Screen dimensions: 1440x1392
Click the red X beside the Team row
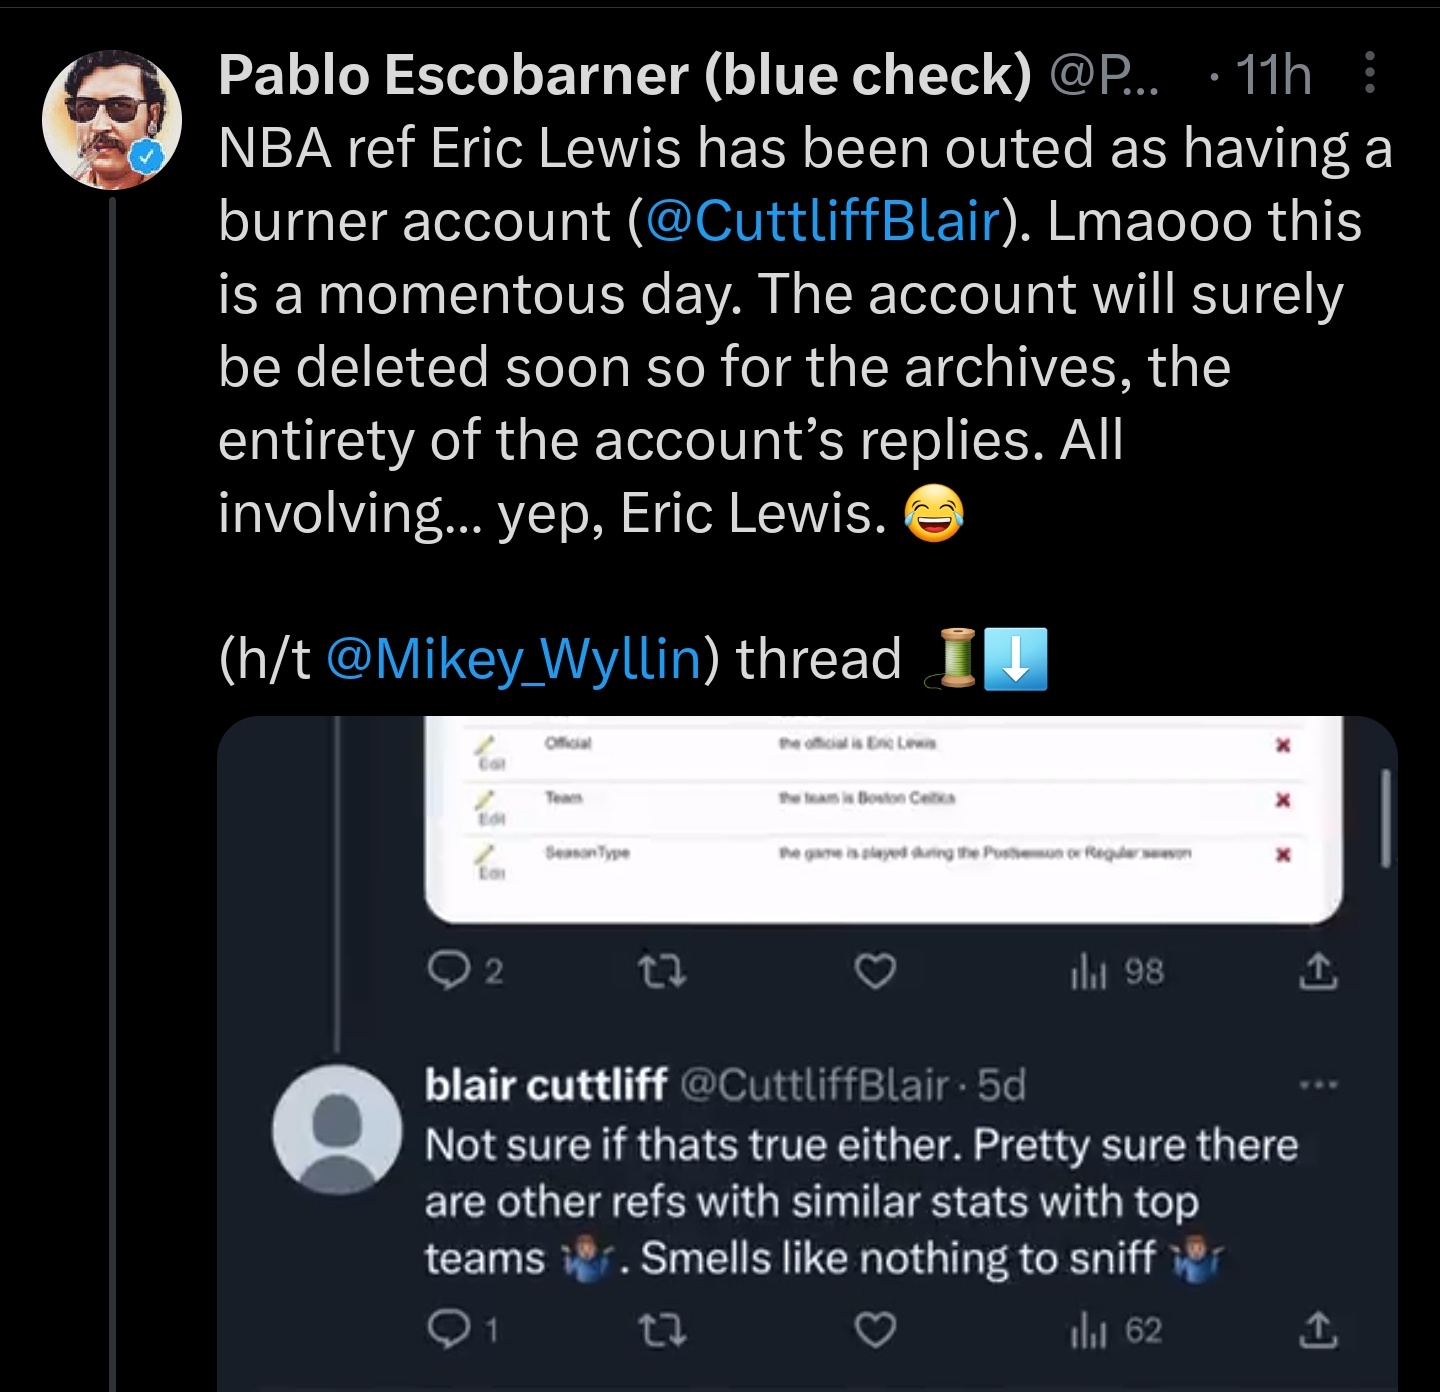coord(1285,800)
